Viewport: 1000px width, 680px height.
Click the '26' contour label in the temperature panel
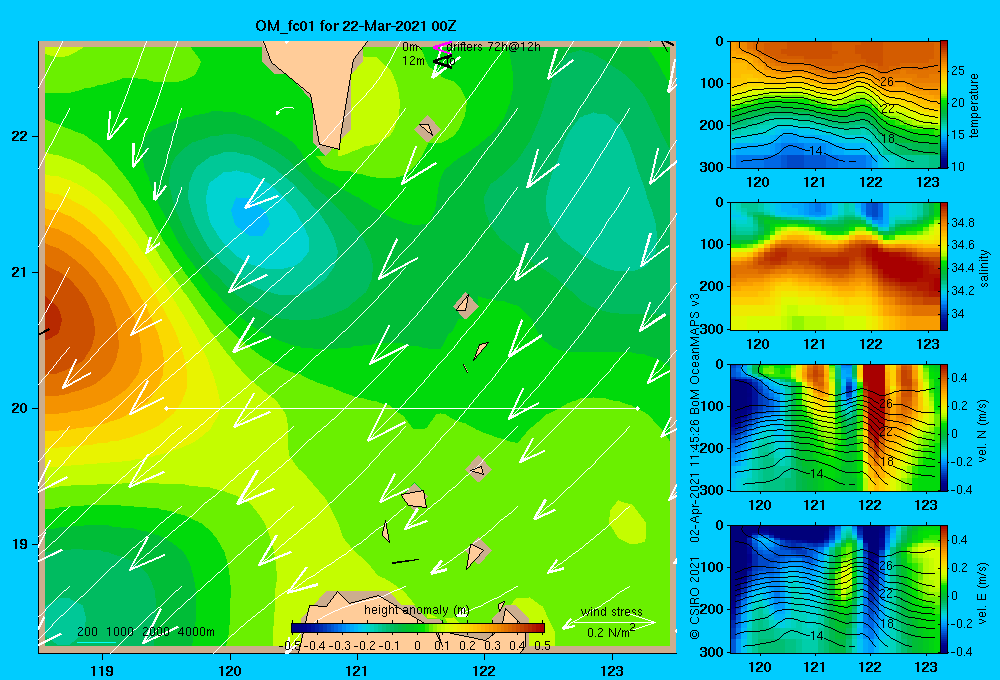(x=886, y=82)
